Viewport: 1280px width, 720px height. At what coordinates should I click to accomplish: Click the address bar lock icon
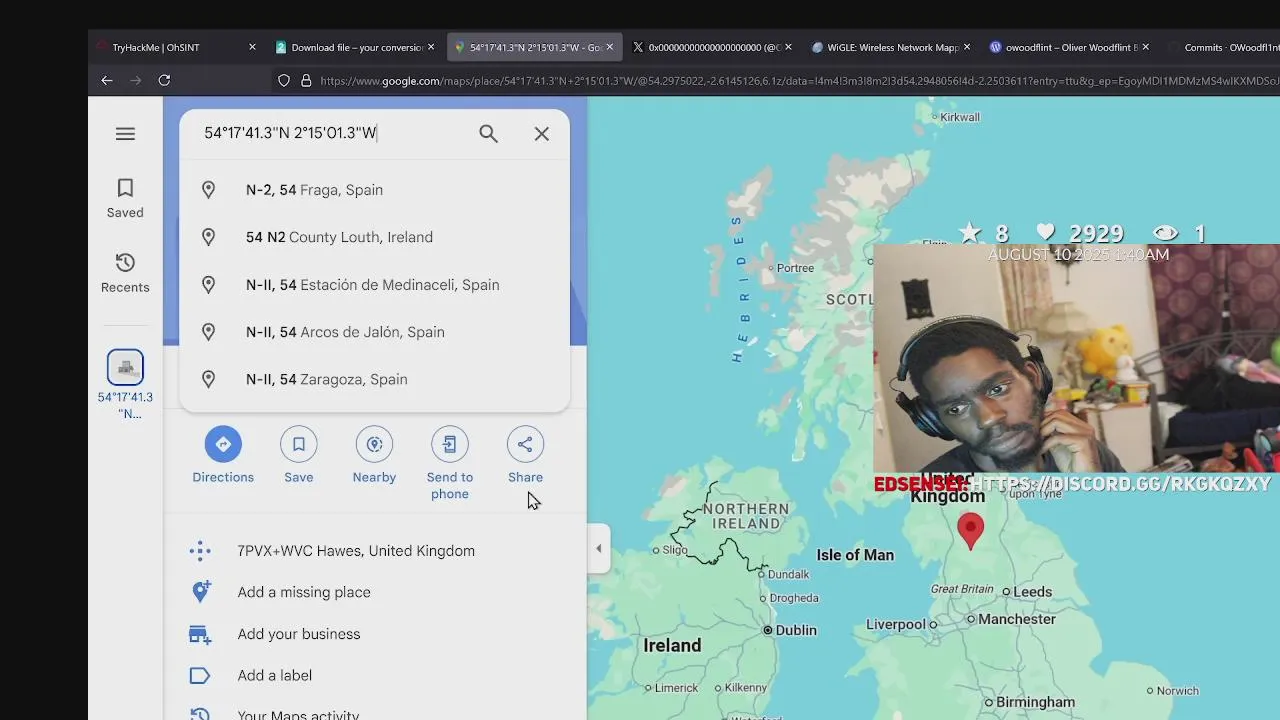click(x=306, y=81)
